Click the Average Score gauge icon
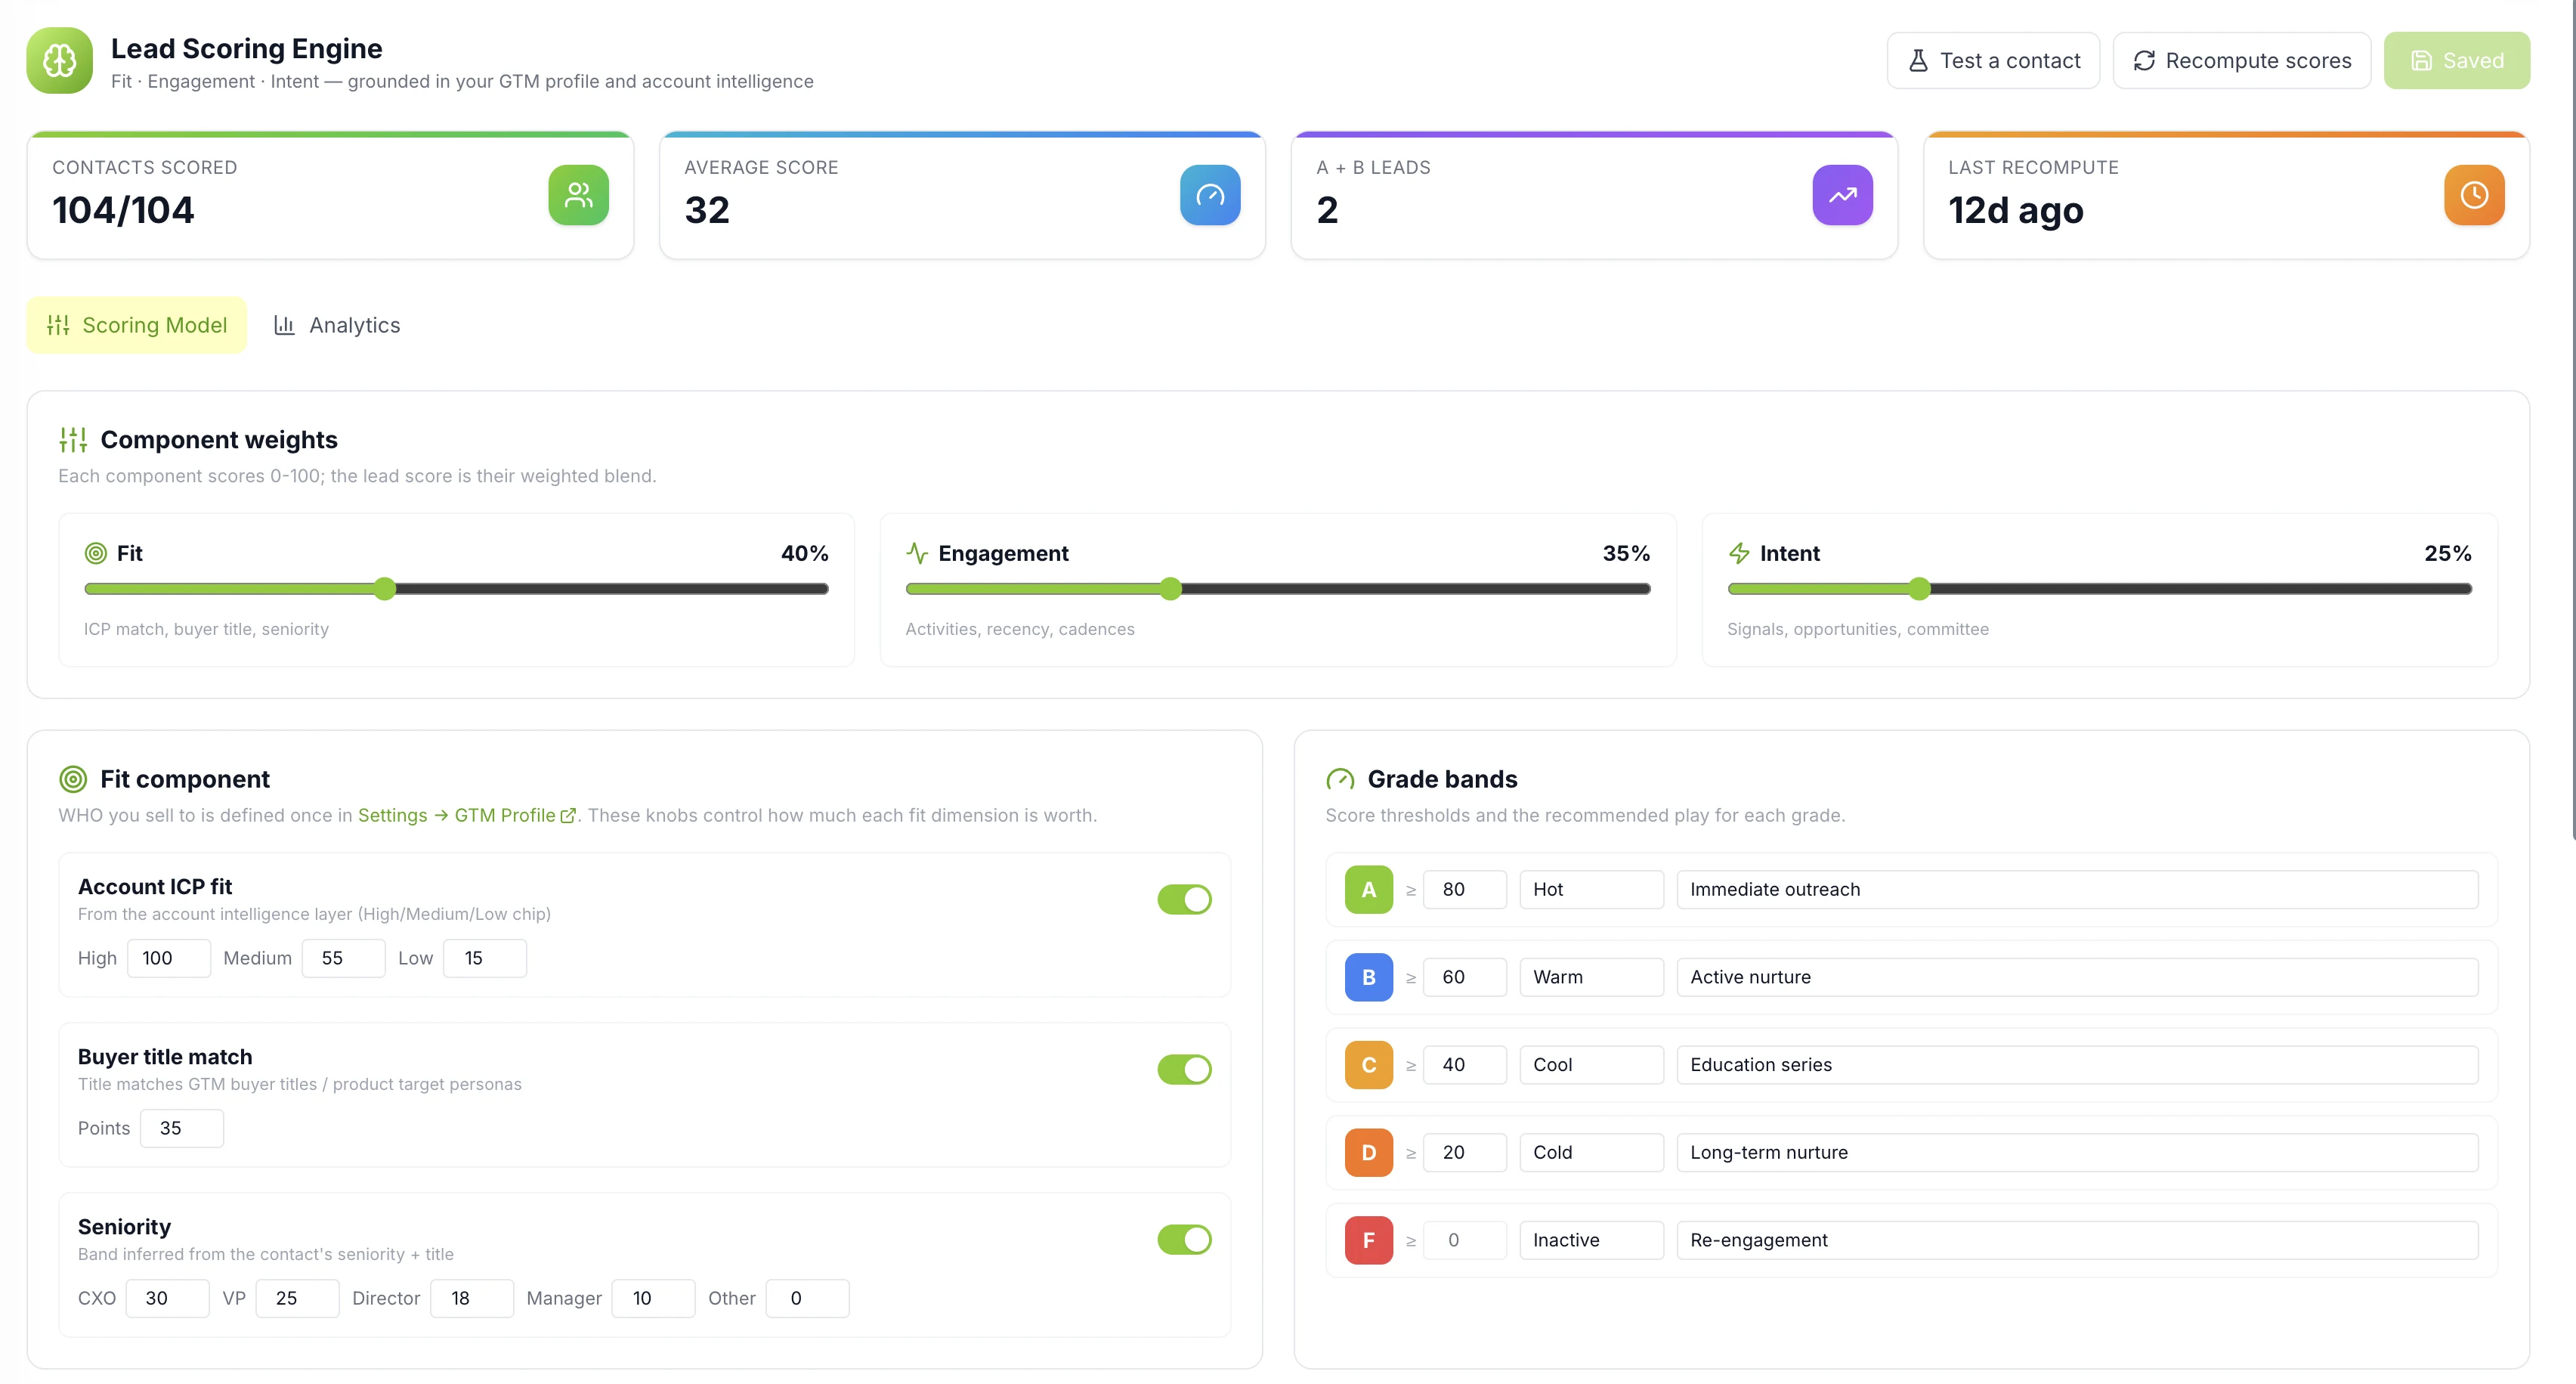Image resolution: width=2576 pixels, height=1384 pixels. (x=1210, y=195)
